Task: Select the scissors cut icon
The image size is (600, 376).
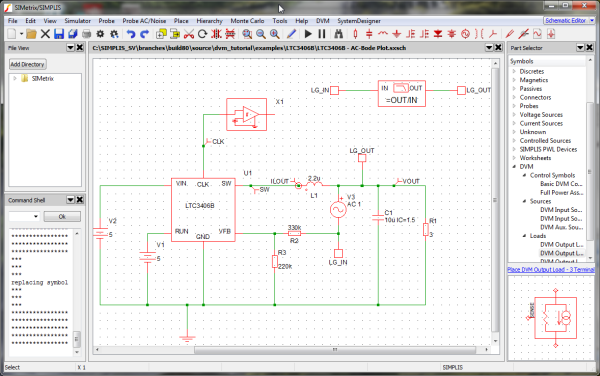Action: pyautogui.click(x=189, y=34)
